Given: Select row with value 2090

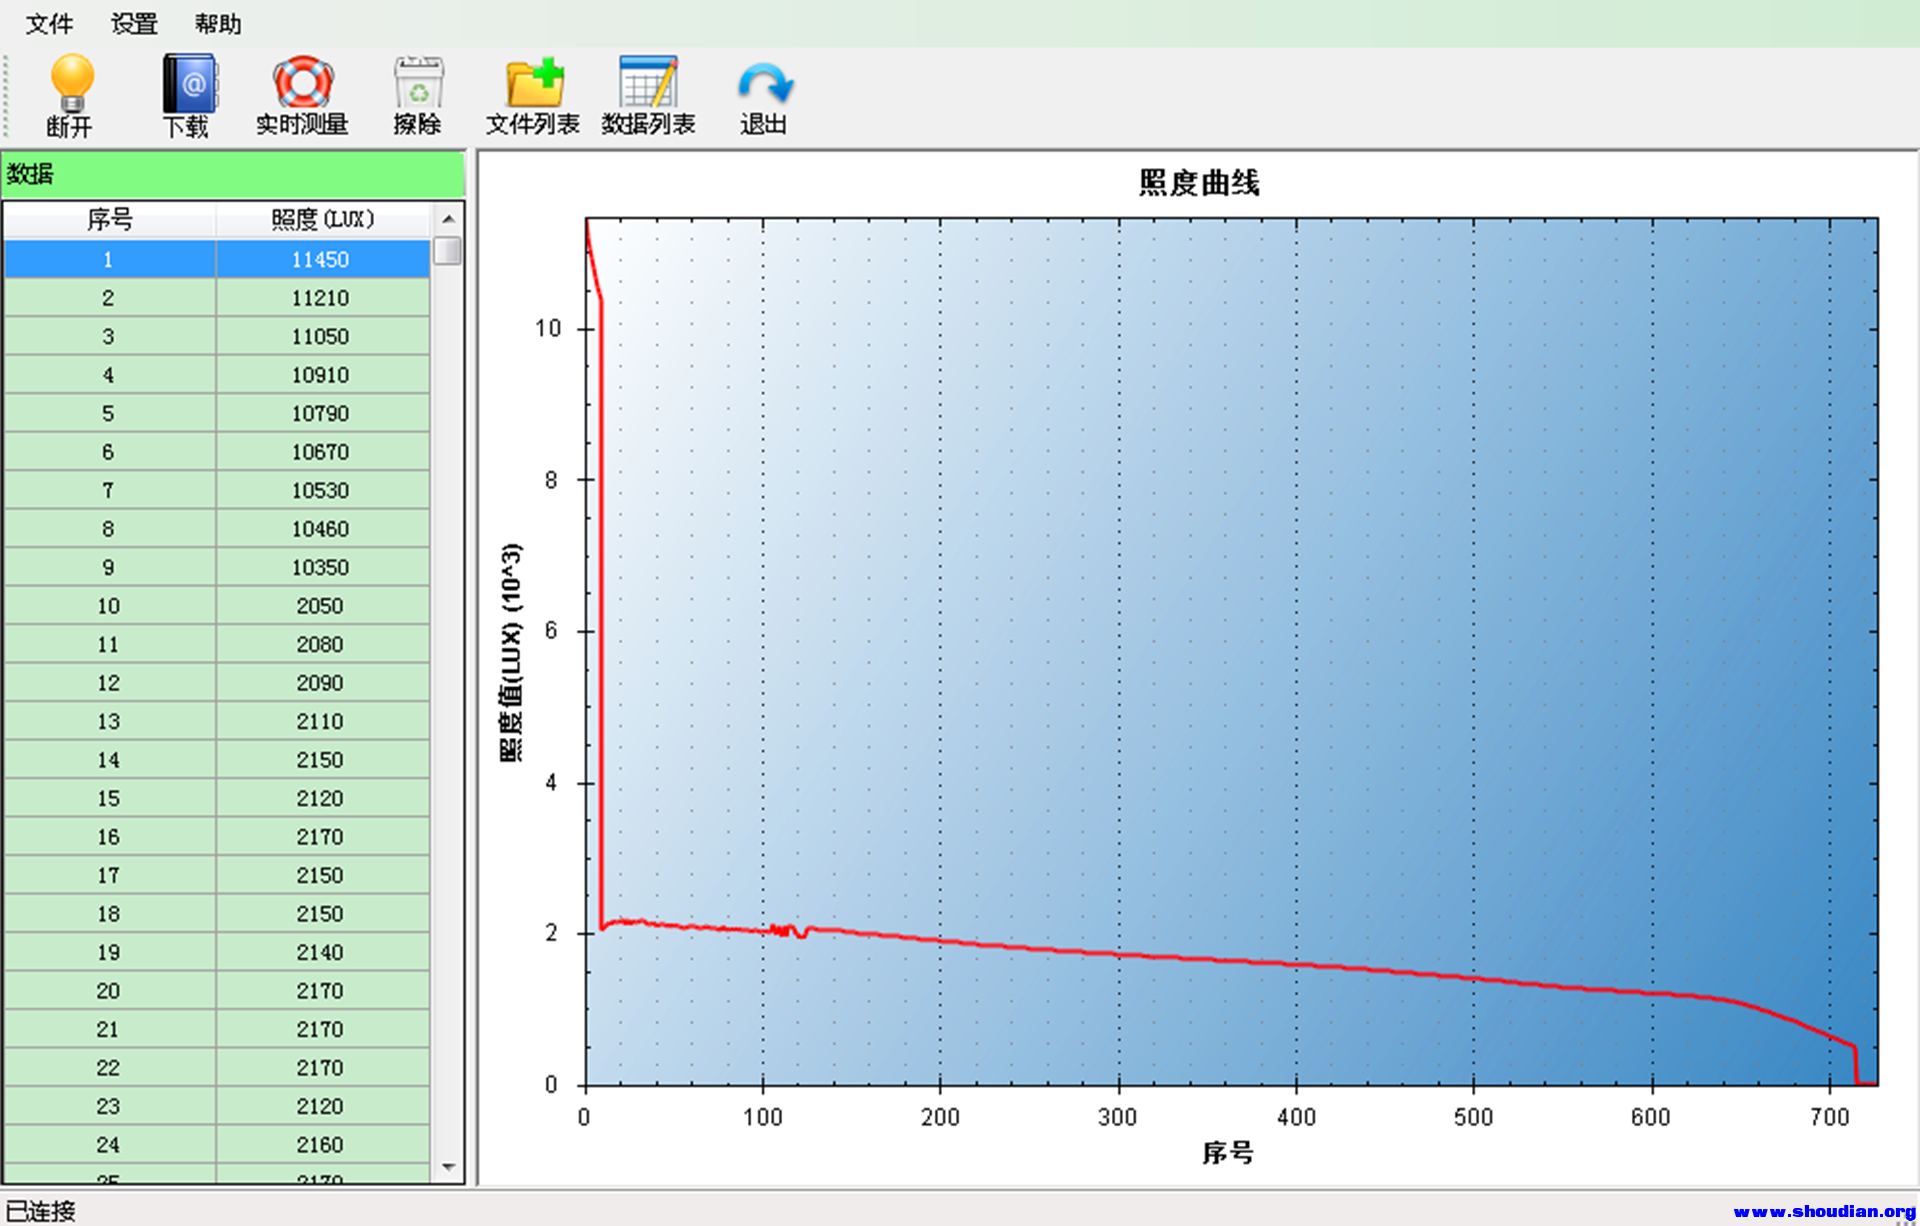Looking at the screenshot, I should (217, 683).
